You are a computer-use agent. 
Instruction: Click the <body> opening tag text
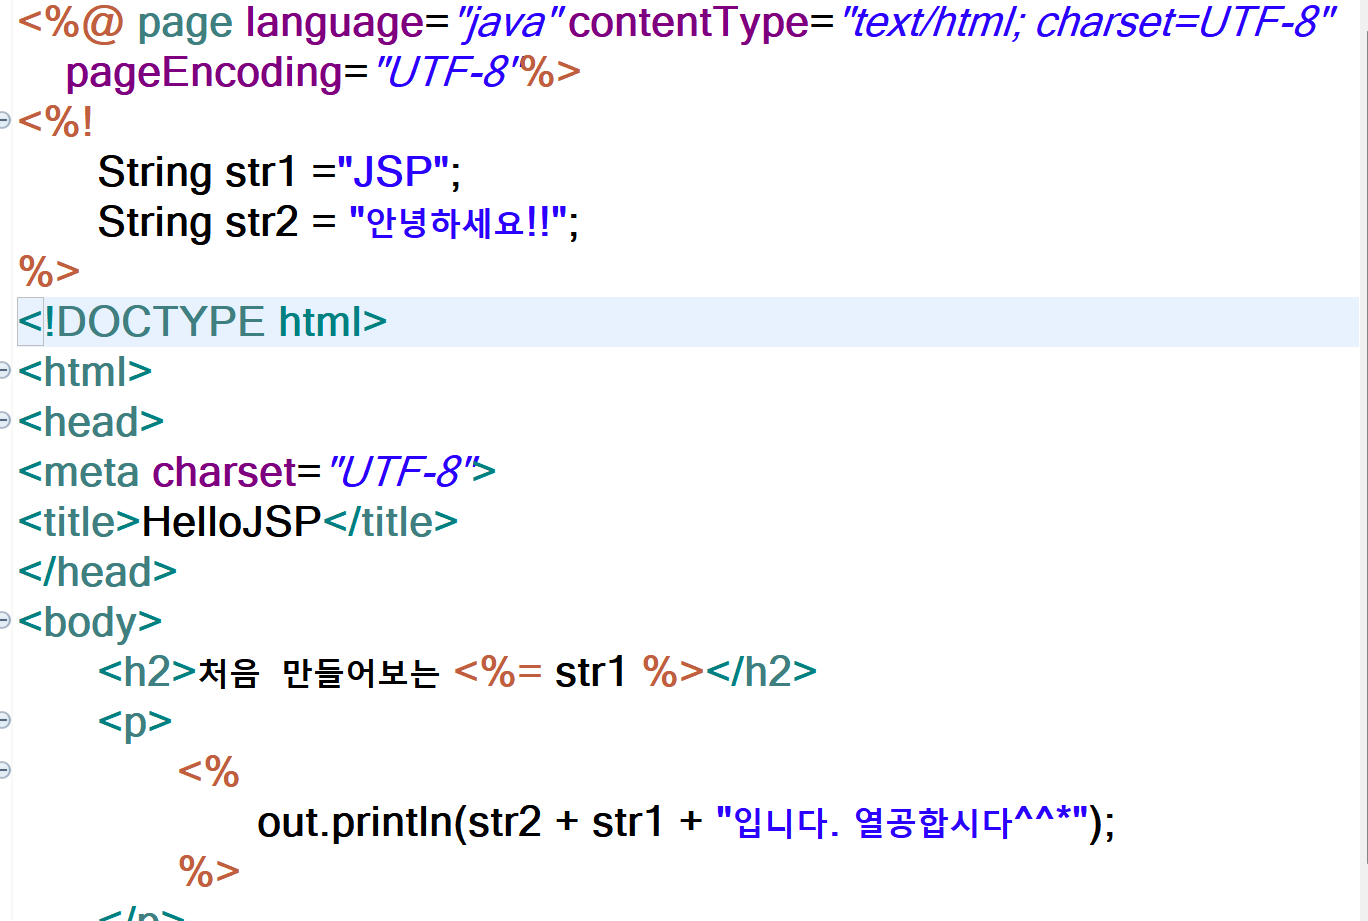point(90,623)
